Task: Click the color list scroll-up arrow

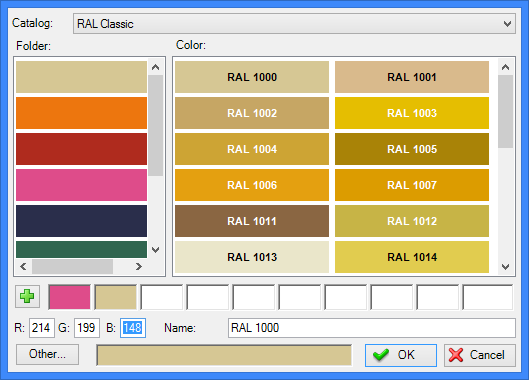Action: tap(505, 67)
